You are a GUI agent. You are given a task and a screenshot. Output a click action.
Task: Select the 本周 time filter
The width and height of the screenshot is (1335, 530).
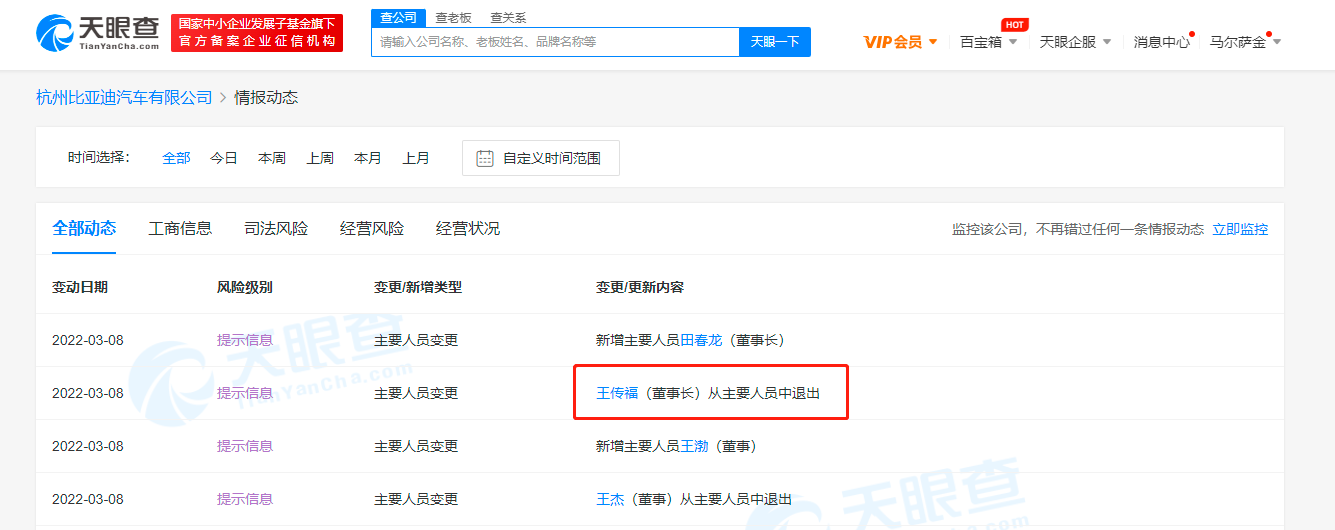[x=272, y=158]
